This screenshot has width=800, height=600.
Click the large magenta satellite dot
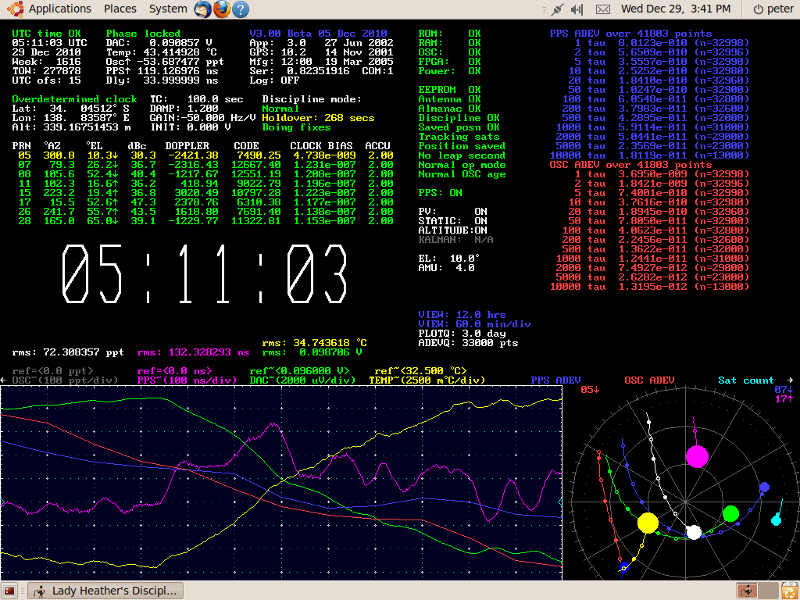click(698, 457)
